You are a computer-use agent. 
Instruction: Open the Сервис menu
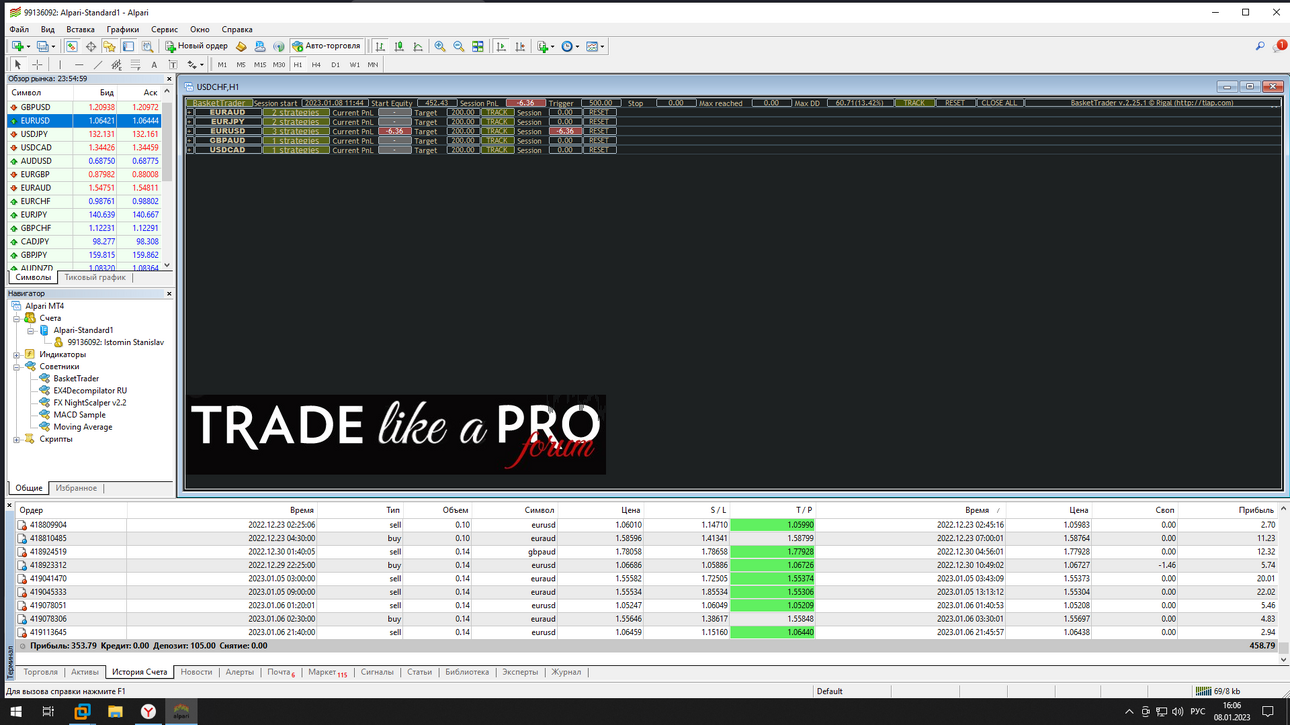click(164, 30)
